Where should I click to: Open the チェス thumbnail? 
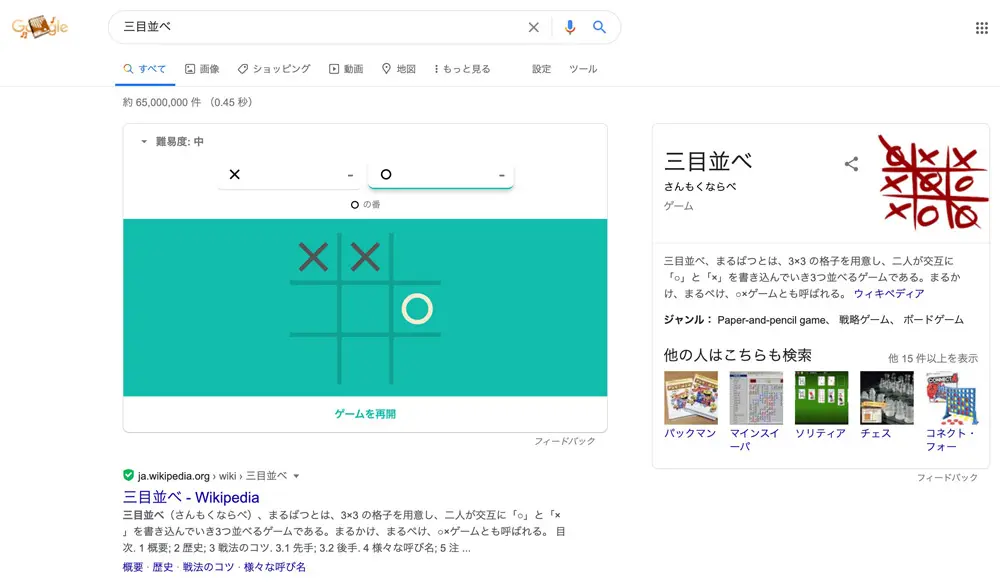(887, 398)
